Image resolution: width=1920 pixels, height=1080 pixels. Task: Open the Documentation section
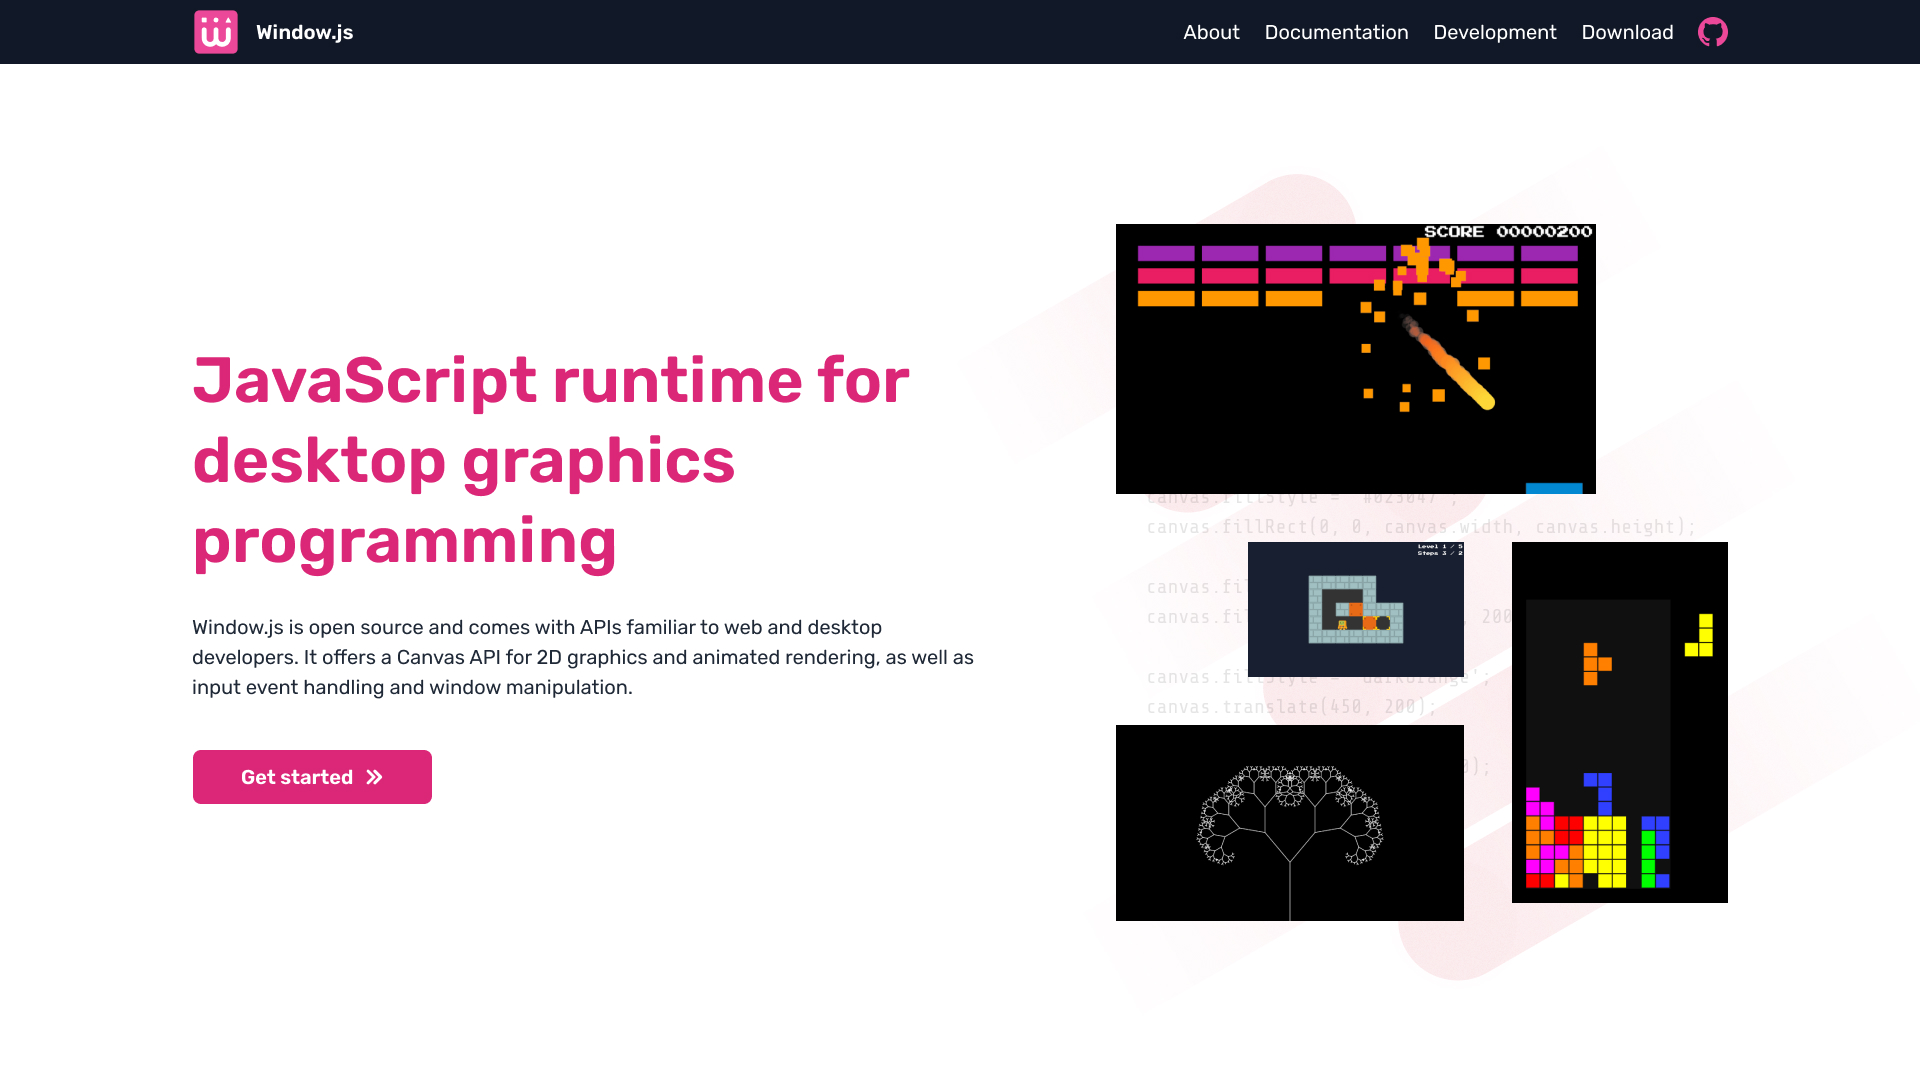point(1336,32)
